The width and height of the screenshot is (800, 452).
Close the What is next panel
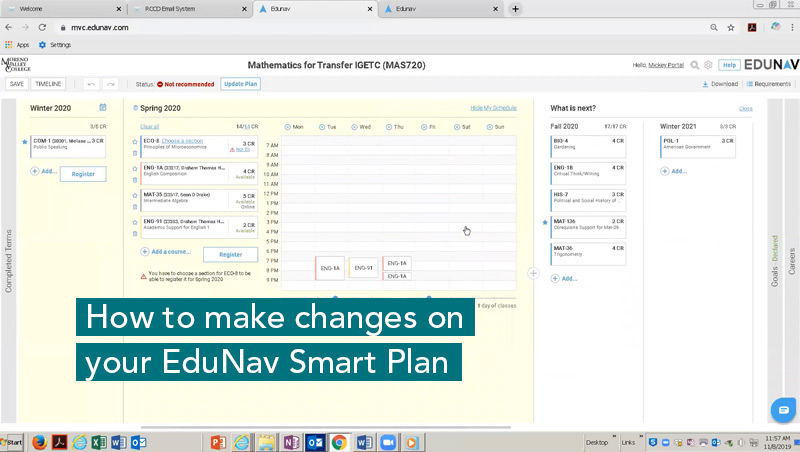(x=745, y=109)
